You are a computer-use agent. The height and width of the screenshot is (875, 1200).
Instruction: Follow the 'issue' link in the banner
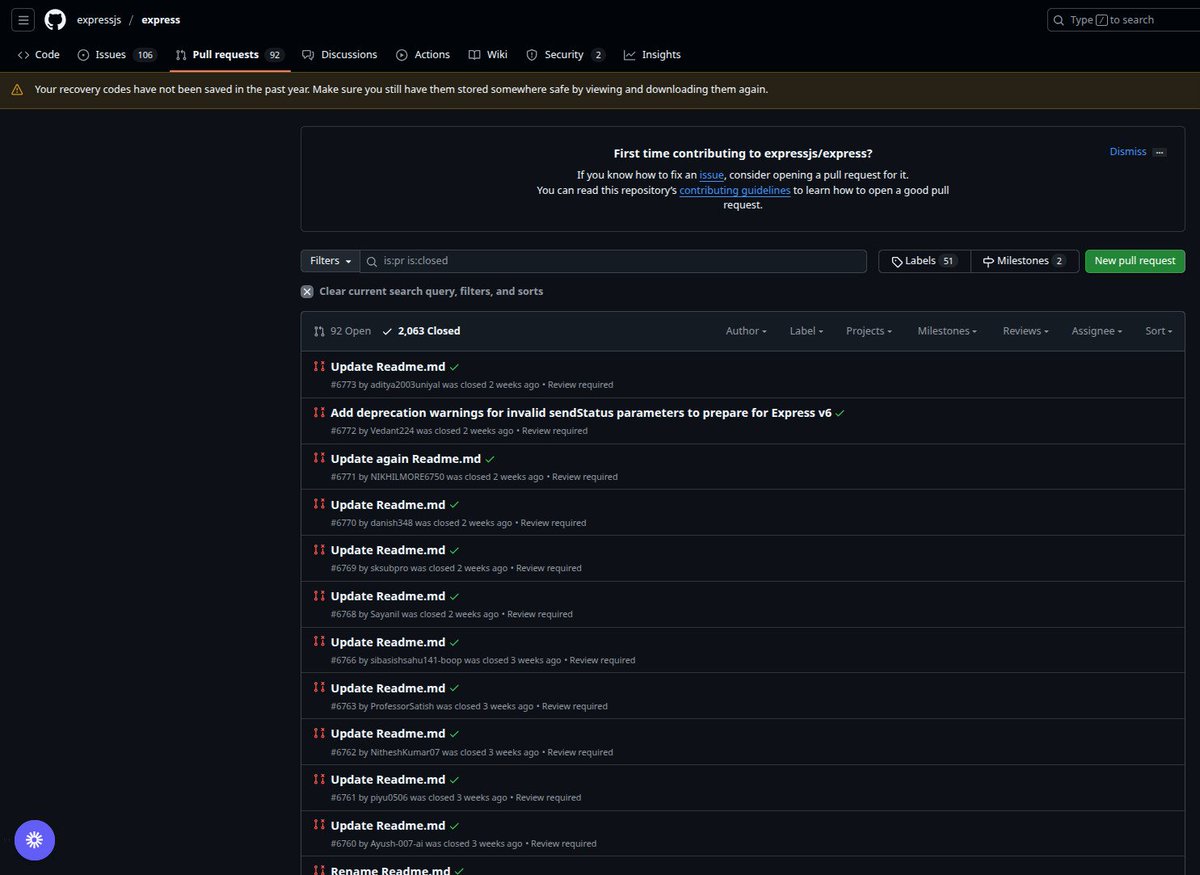point(711,175)
